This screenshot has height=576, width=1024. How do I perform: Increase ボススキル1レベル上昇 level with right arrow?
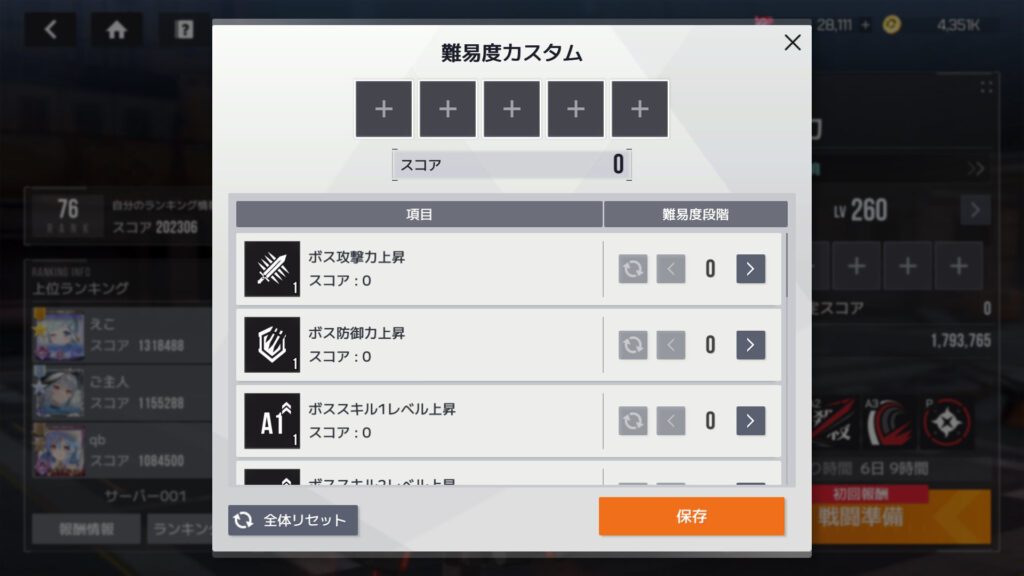point(750,421)
